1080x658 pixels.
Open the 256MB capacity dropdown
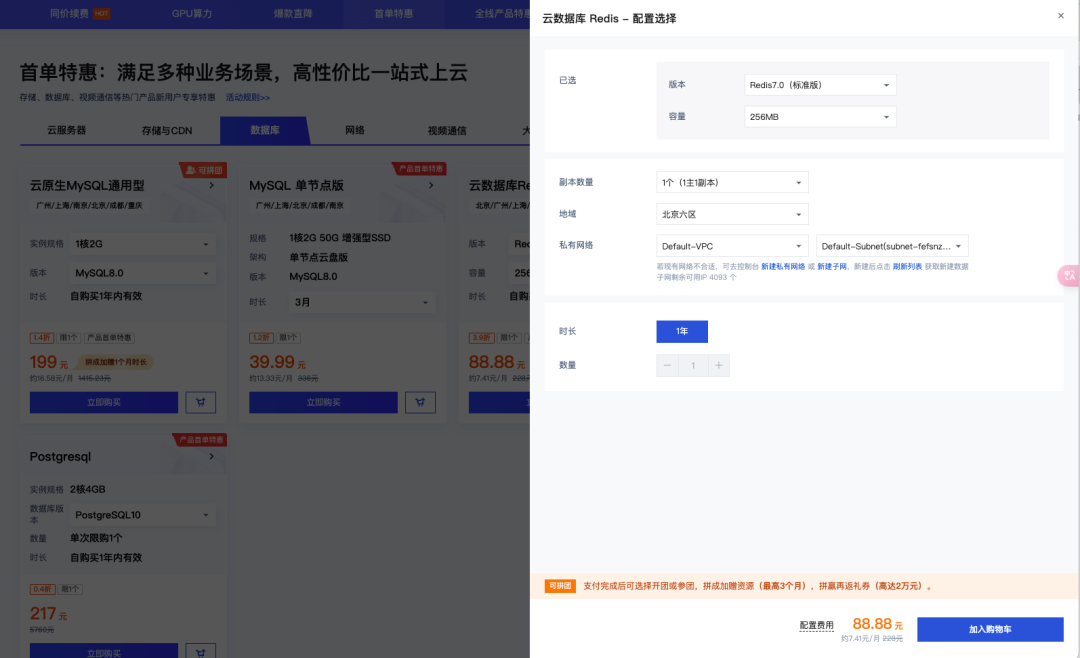tap(820, 116)
